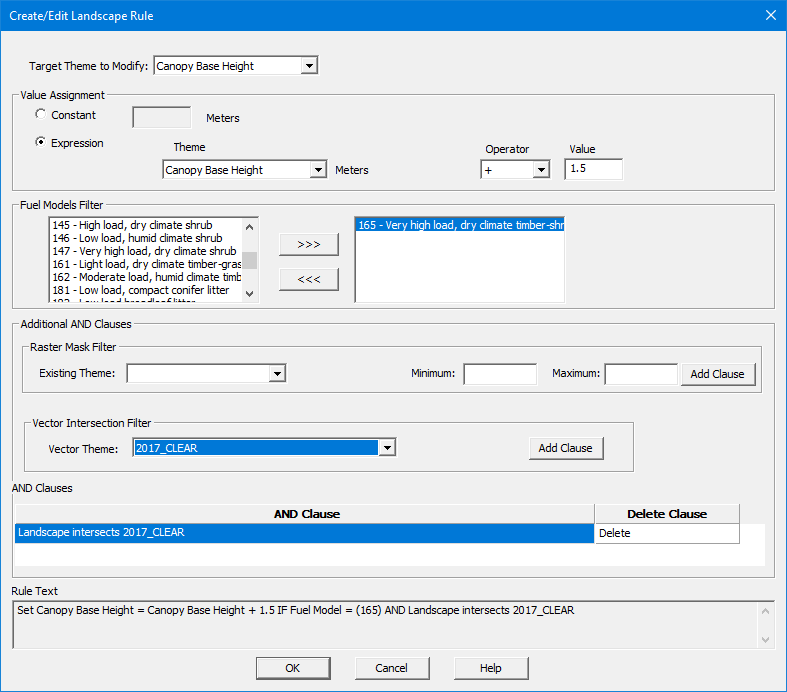Click the AND Clause column header
787x692 pixels.
(305, 514)
